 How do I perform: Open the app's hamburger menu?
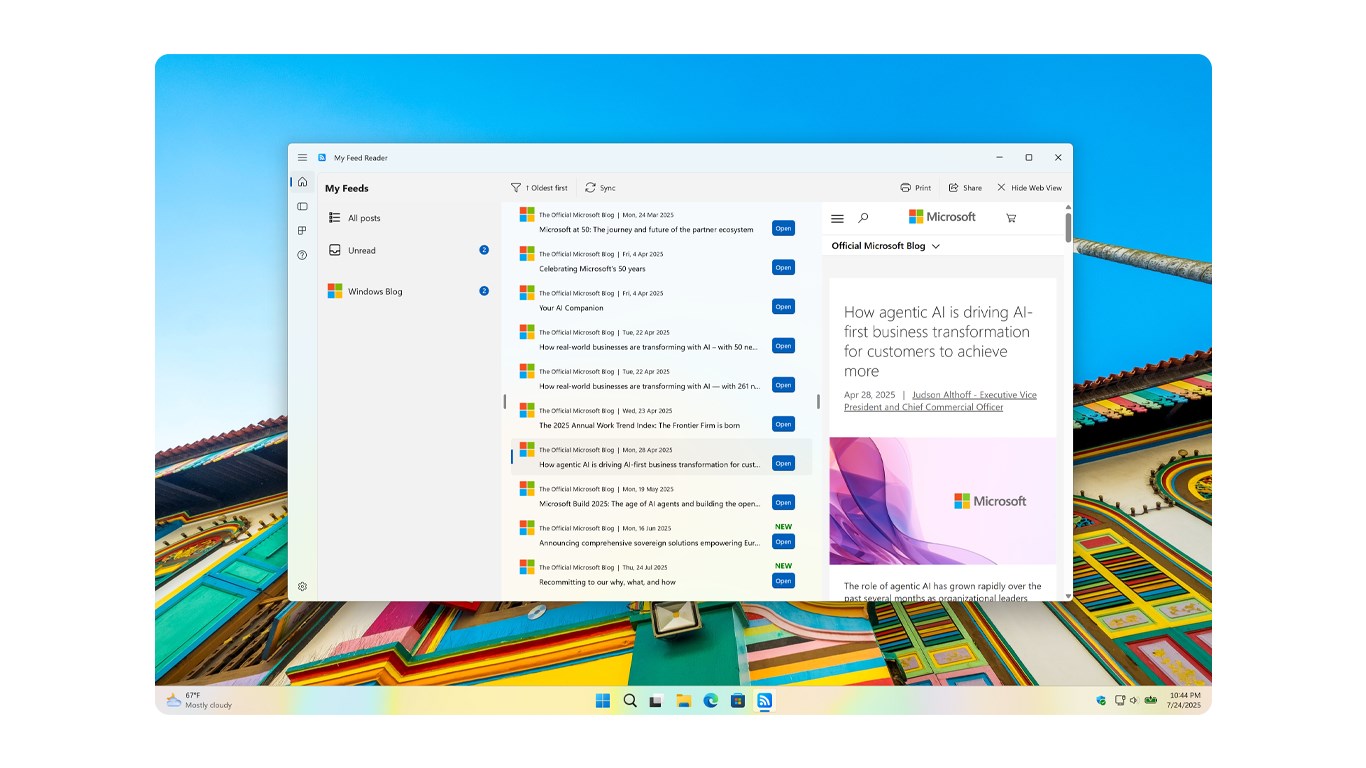[302, 157]
